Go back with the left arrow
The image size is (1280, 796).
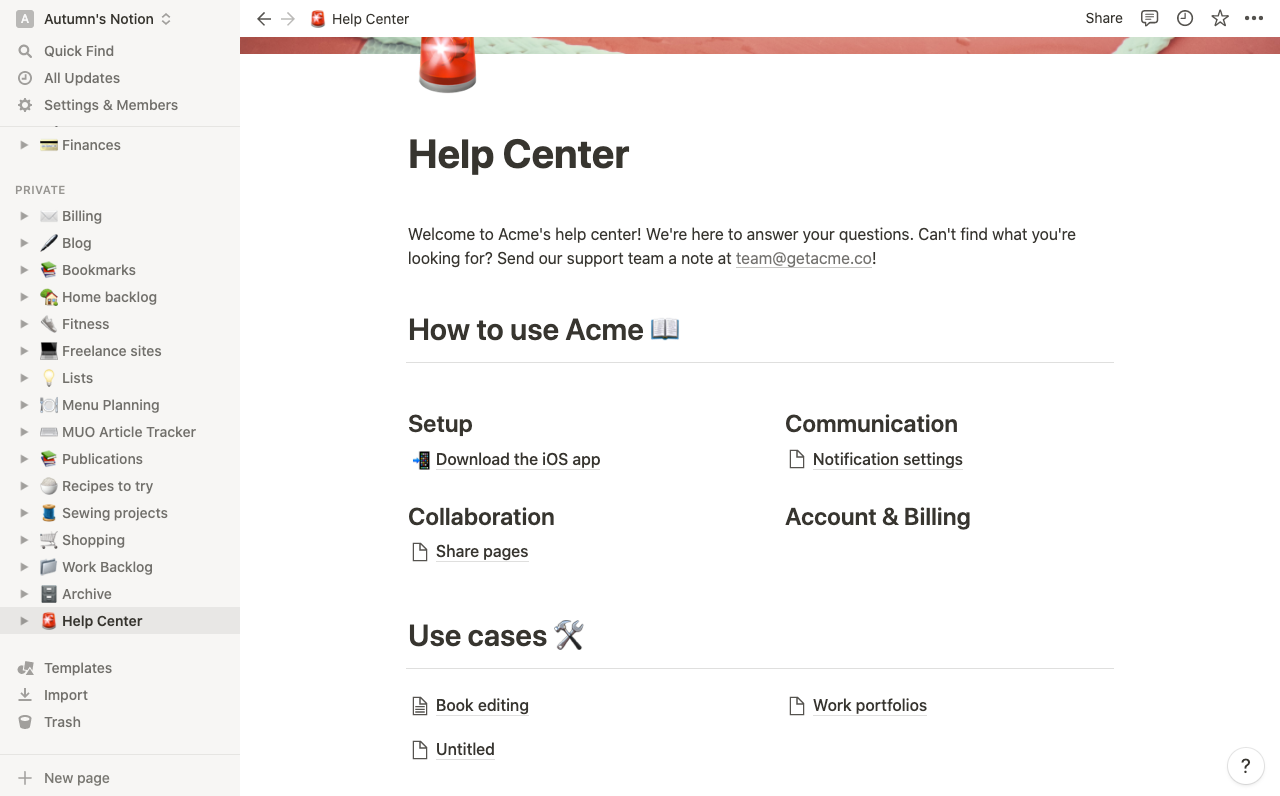pyautogui.click(x=264, y=19)
